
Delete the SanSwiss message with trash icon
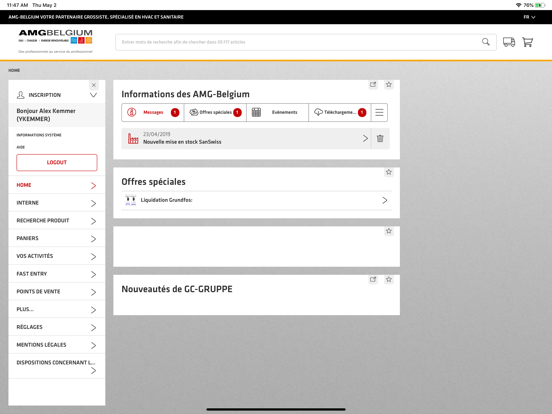click(x=380, y=138)
